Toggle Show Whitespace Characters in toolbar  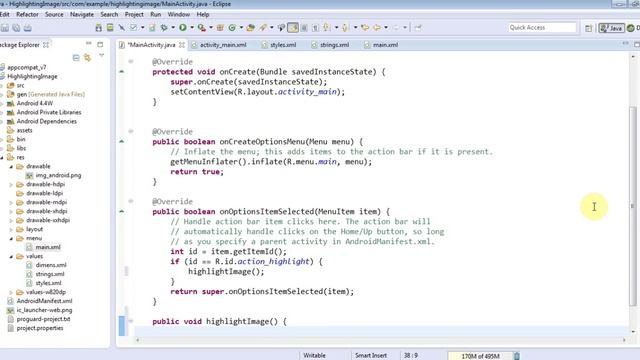[x=316, y=28]
